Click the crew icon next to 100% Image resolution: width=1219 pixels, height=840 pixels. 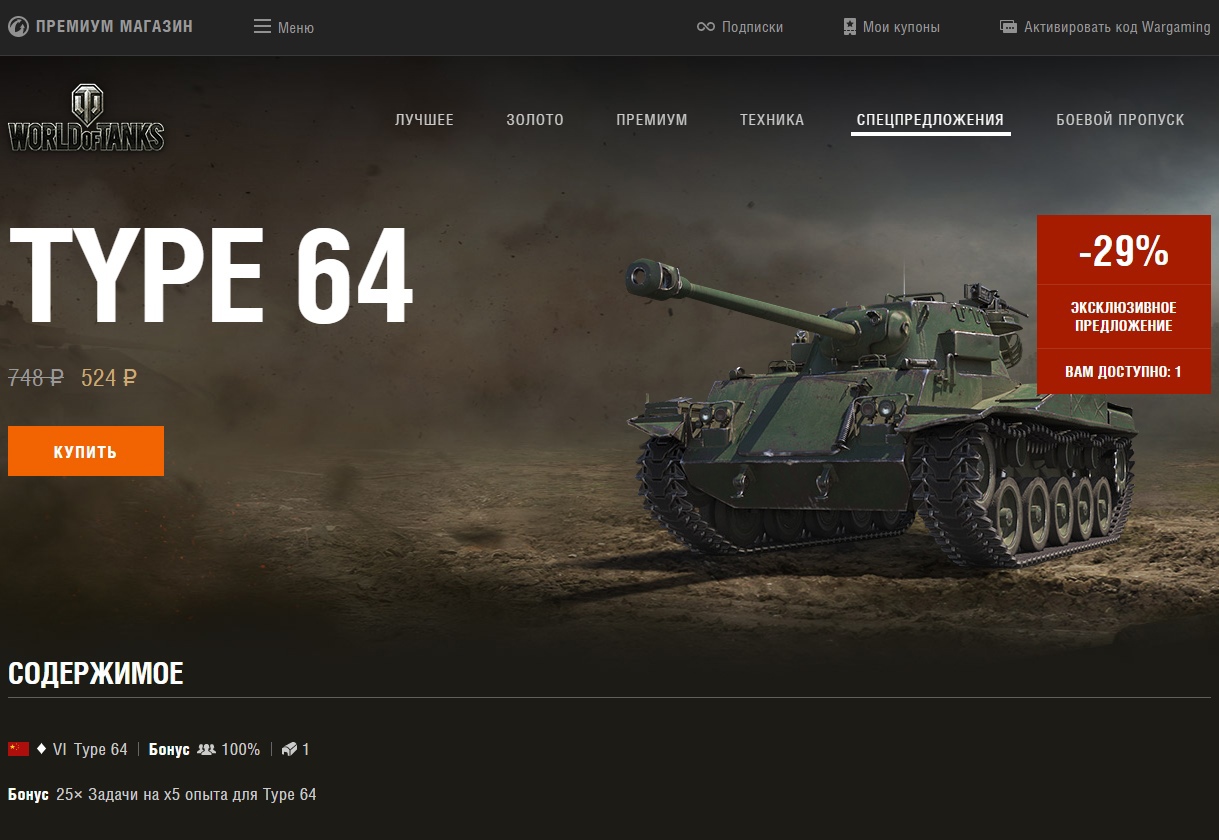click(206, 749)
